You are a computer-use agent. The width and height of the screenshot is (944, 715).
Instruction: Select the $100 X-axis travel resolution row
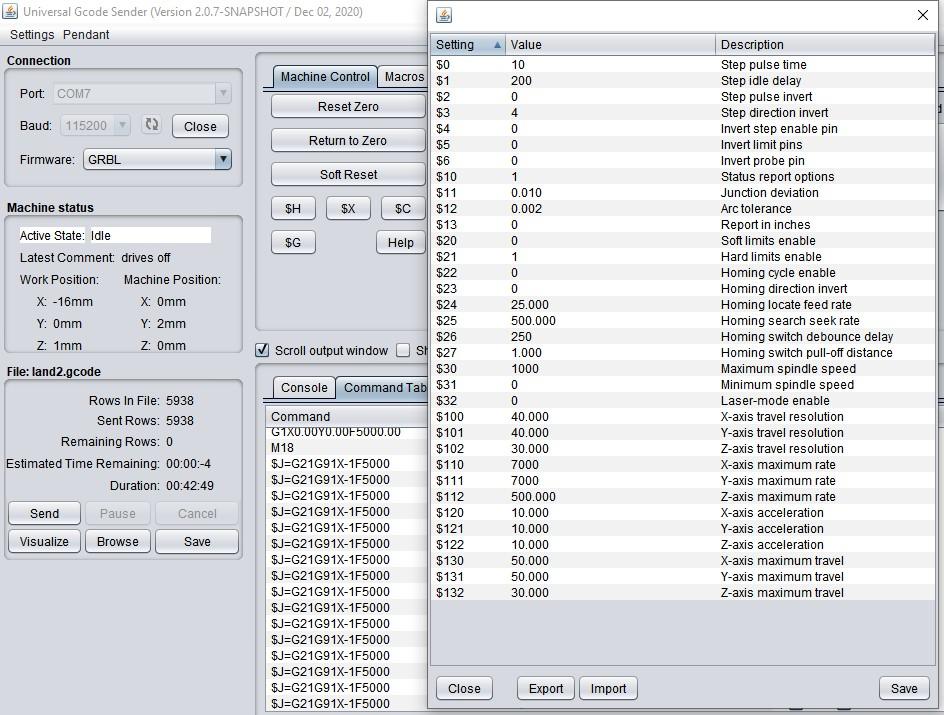(x=683, y=416)
